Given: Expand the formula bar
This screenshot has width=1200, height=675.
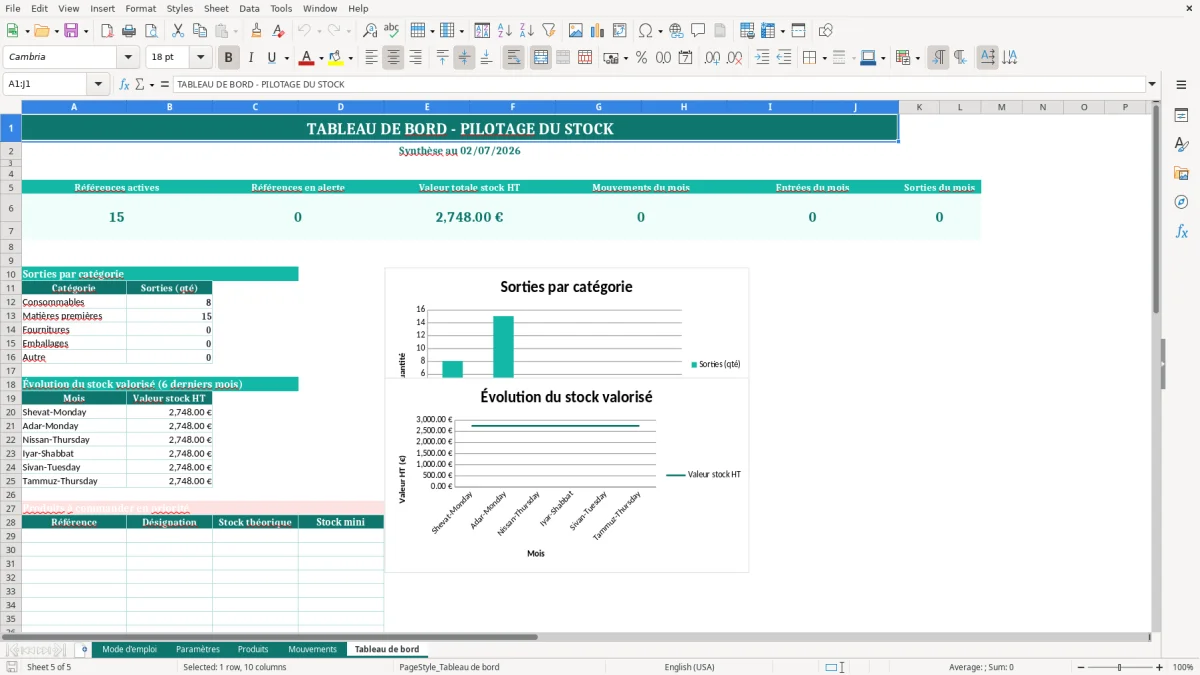Looking at the screenshot, I should point(1152,85).
